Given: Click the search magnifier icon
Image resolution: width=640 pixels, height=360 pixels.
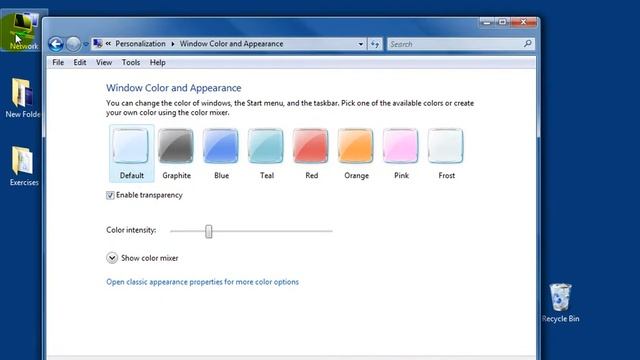Looking at the screenshot, I should click(x=528, y=43).
